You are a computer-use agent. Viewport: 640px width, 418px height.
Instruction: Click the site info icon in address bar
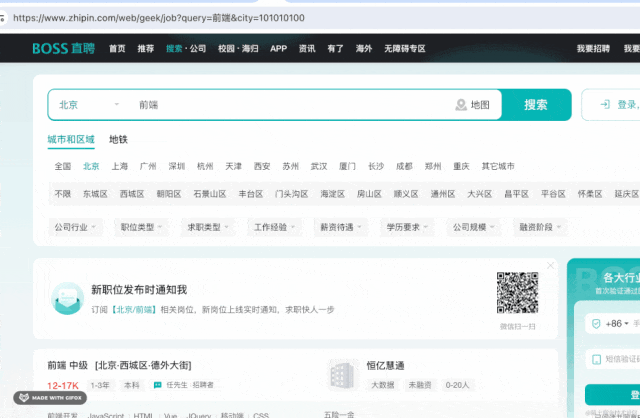2,18
